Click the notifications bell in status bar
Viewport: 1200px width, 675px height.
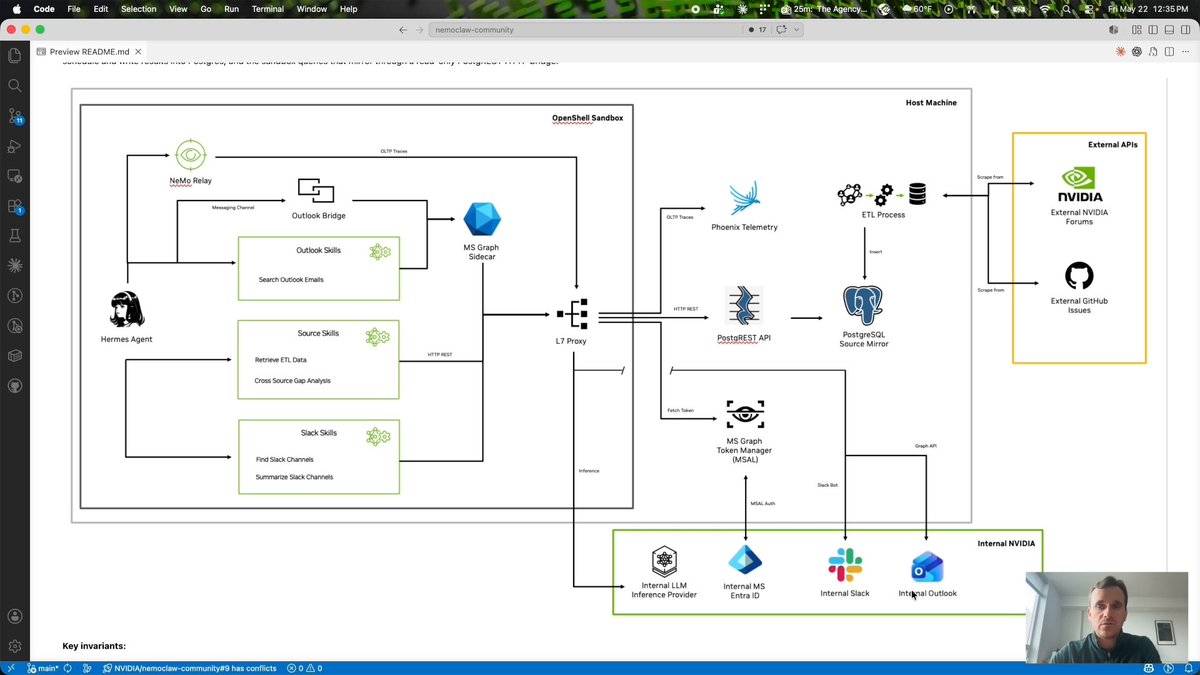tap(1188, 668)
